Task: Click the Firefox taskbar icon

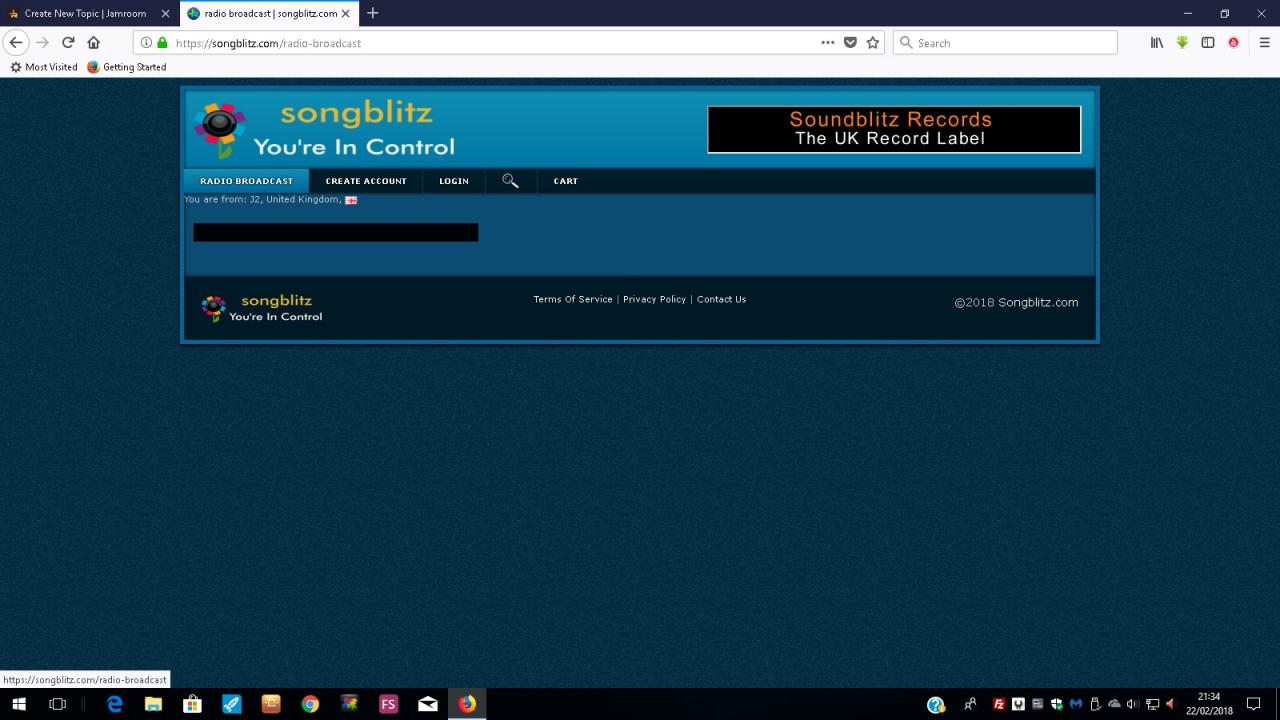Action: (467, 704)
